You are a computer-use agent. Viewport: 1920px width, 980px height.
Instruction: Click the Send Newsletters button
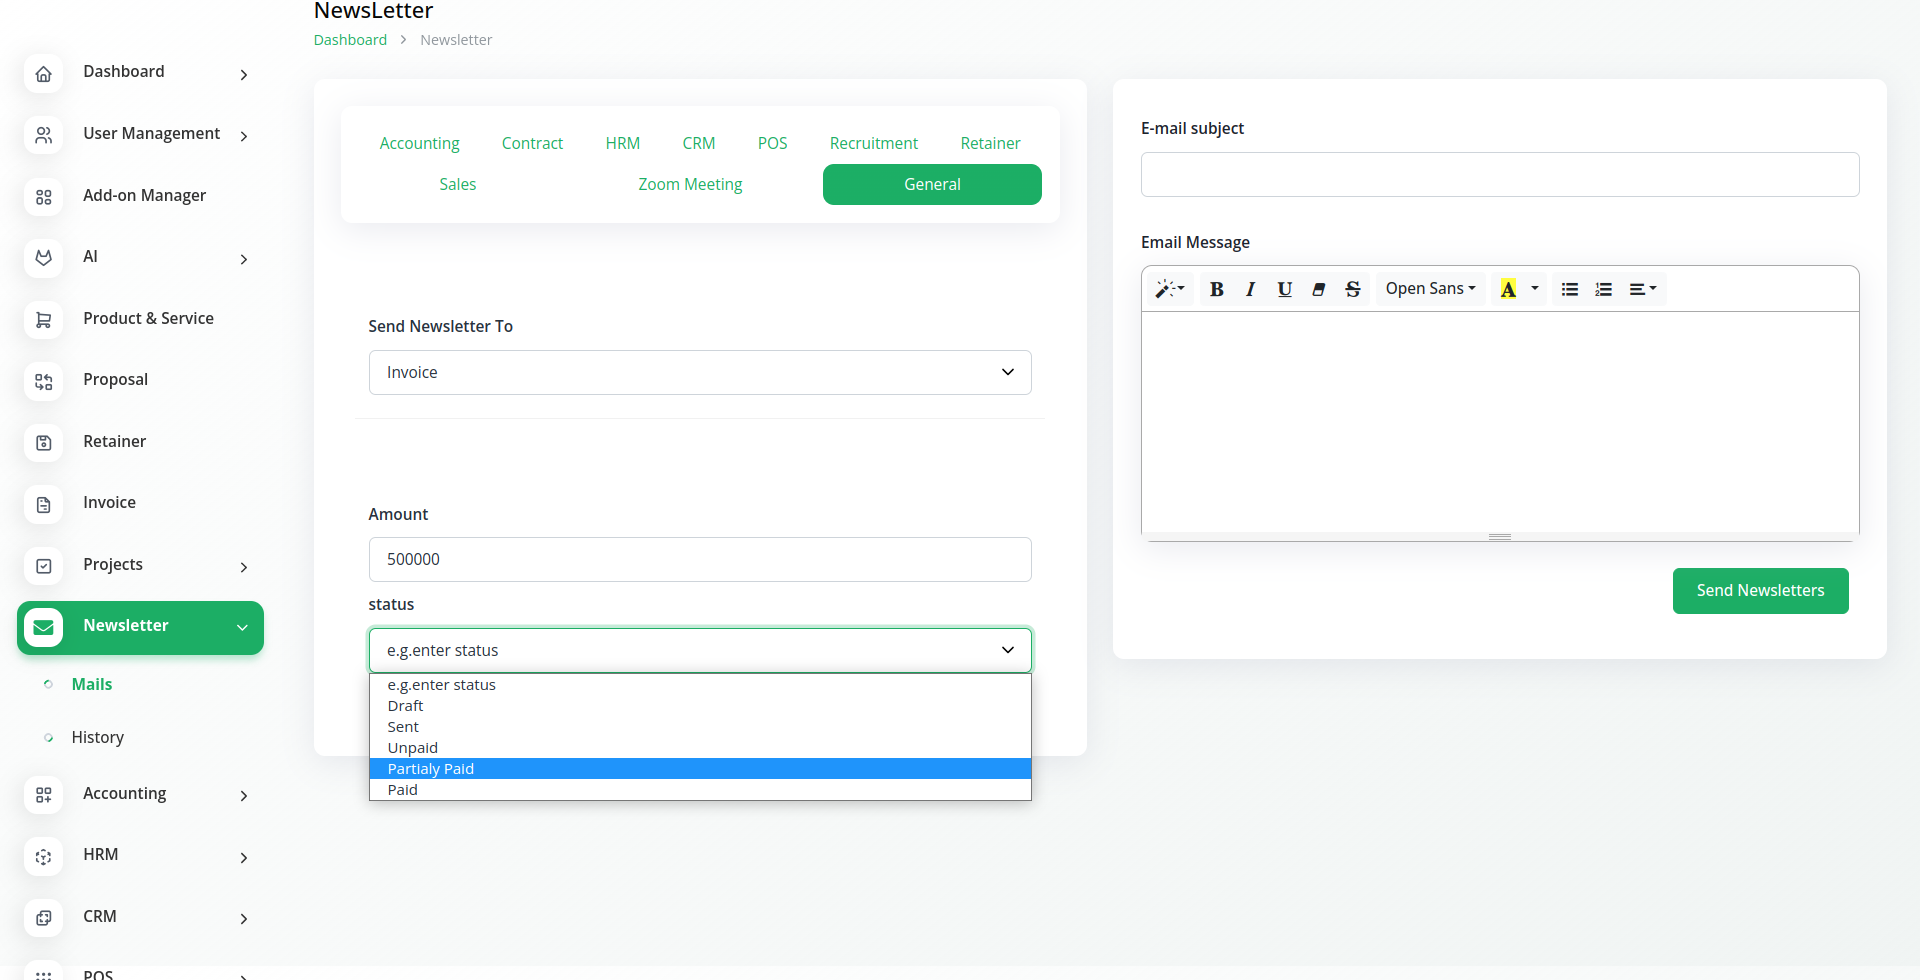point(1759,591)
